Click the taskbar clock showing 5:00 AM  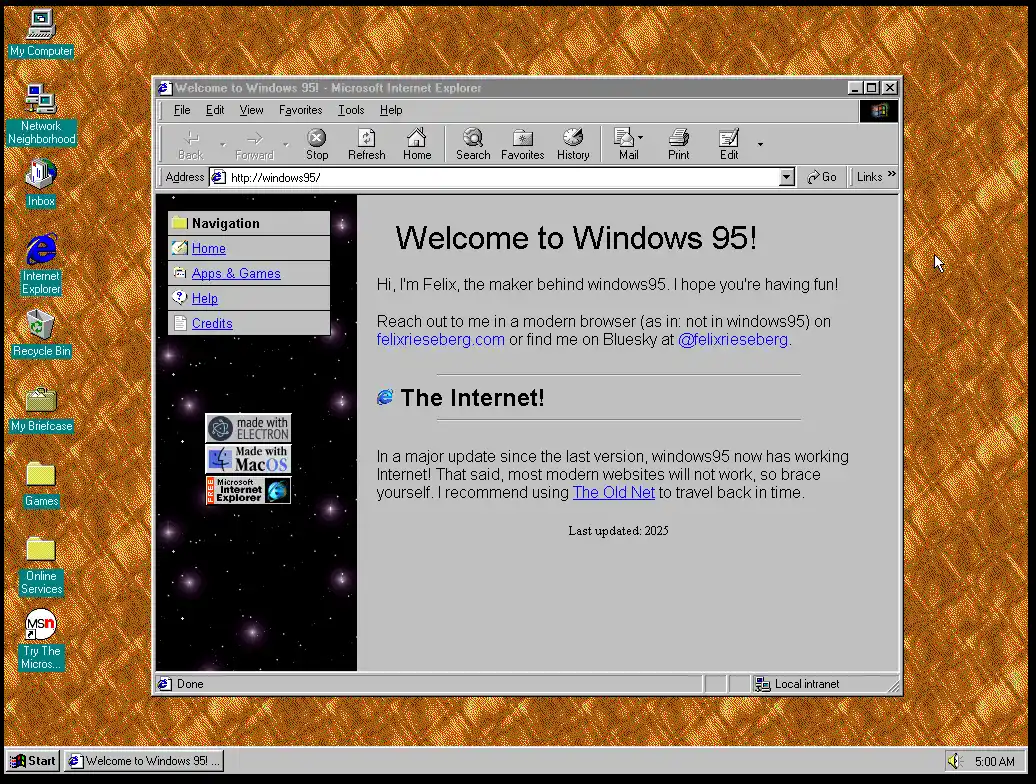994,762
